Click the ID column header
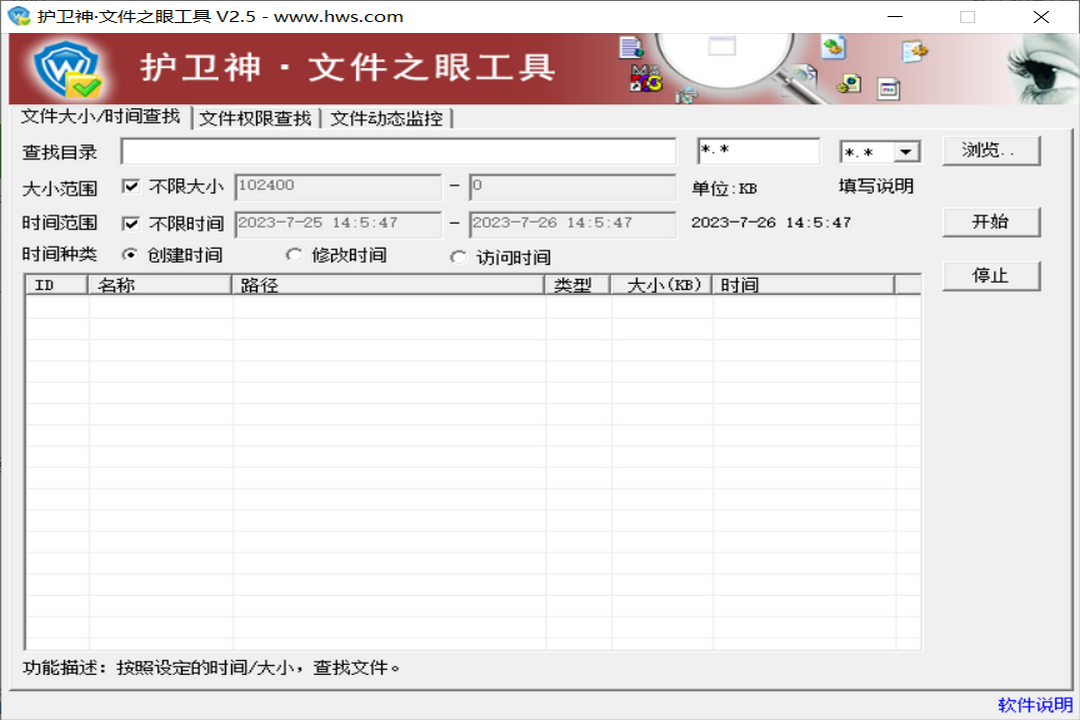Image resolution: width=1080 pixels, height=720 pixels. [56, 285]
